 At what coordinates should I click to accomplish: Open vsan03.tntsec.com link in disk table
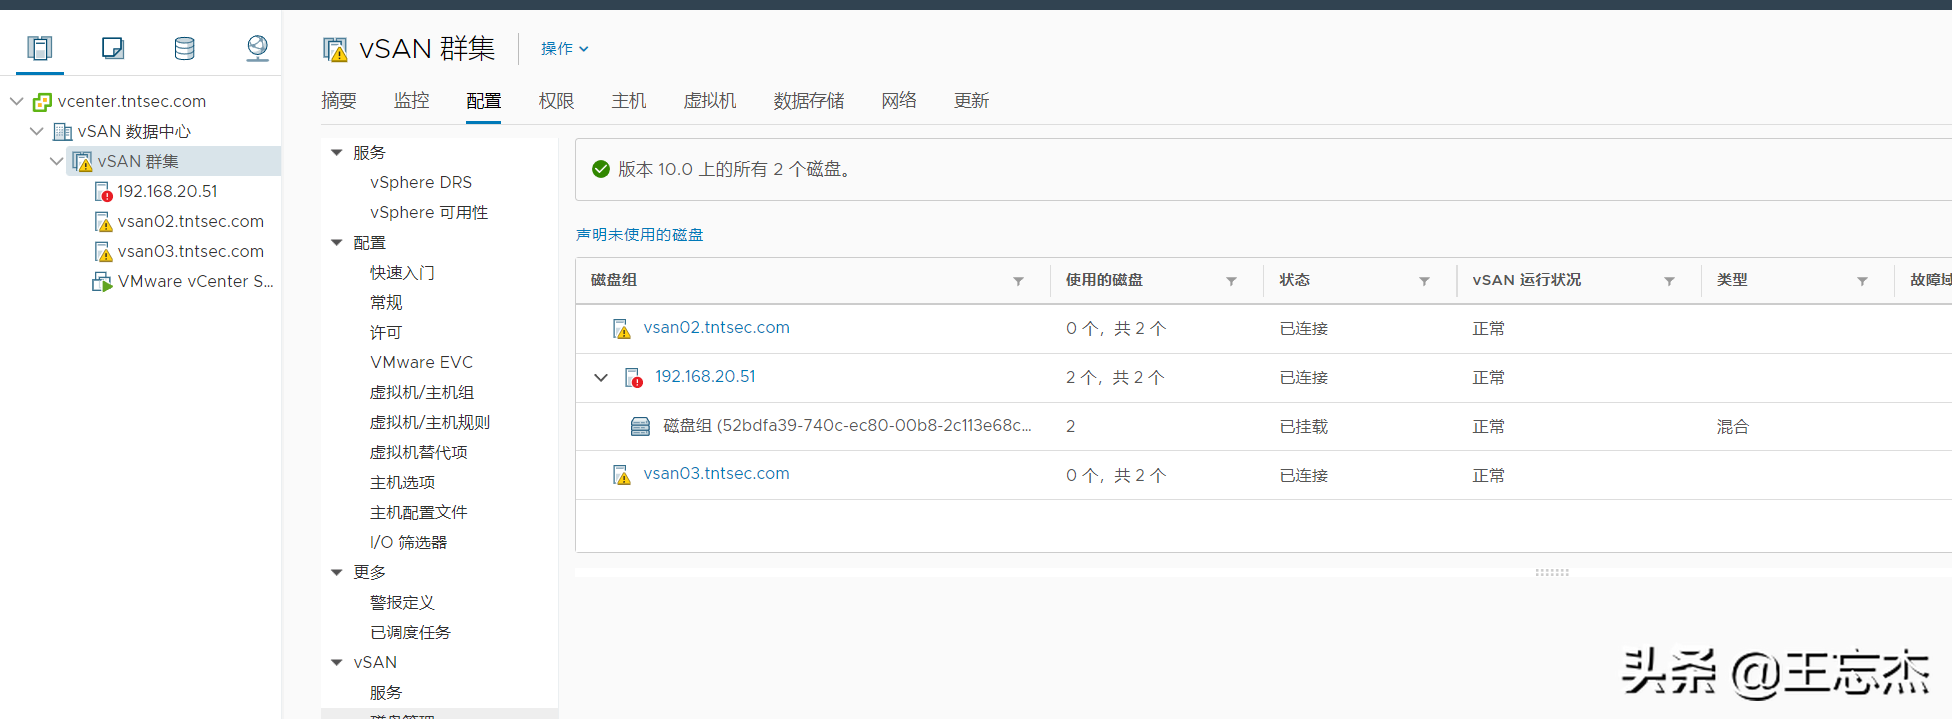[x=717, y=473]
